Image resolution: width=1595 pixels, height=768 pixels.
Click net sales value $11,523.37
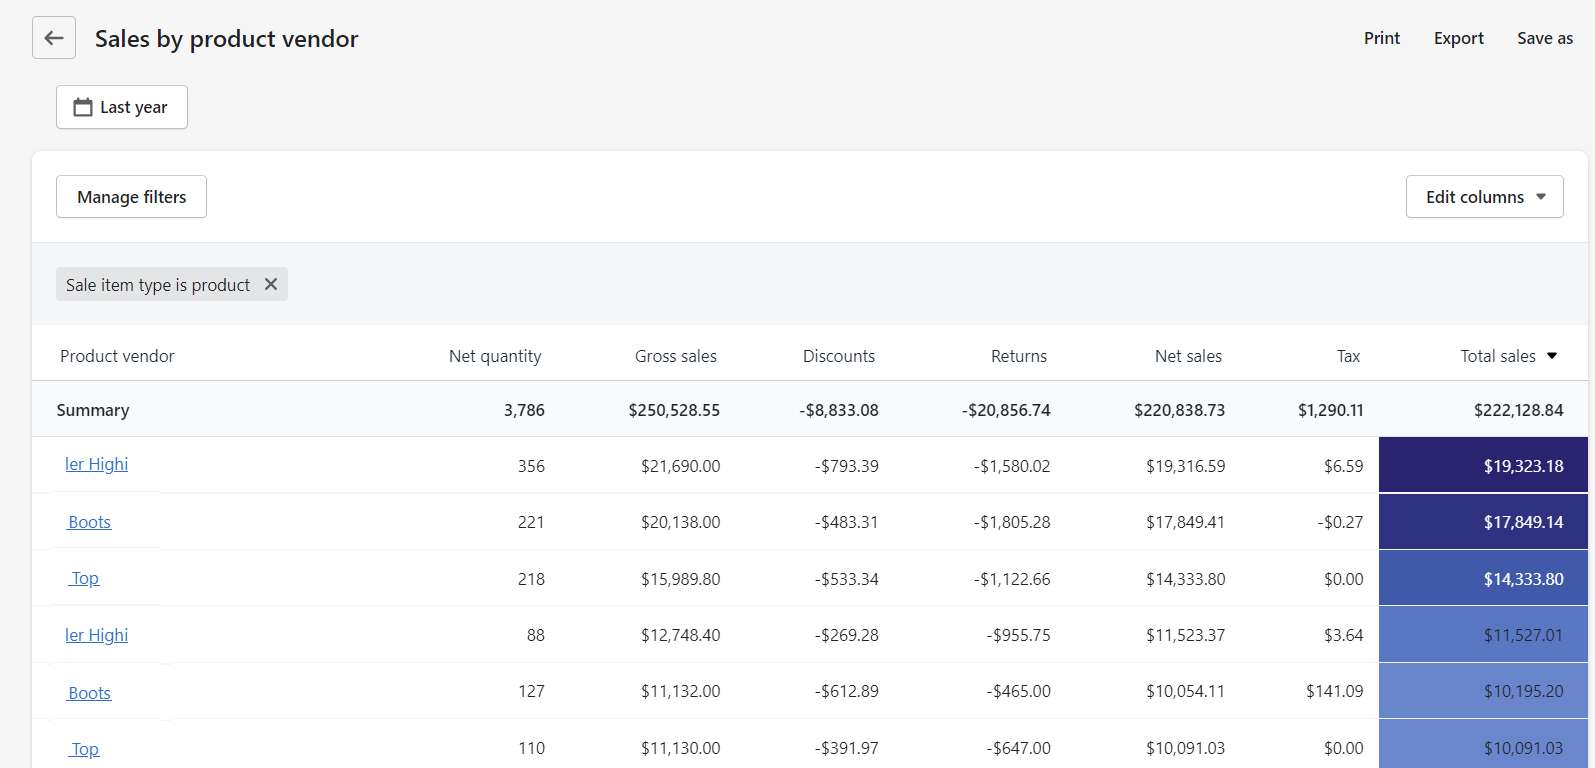point(1186,635)
